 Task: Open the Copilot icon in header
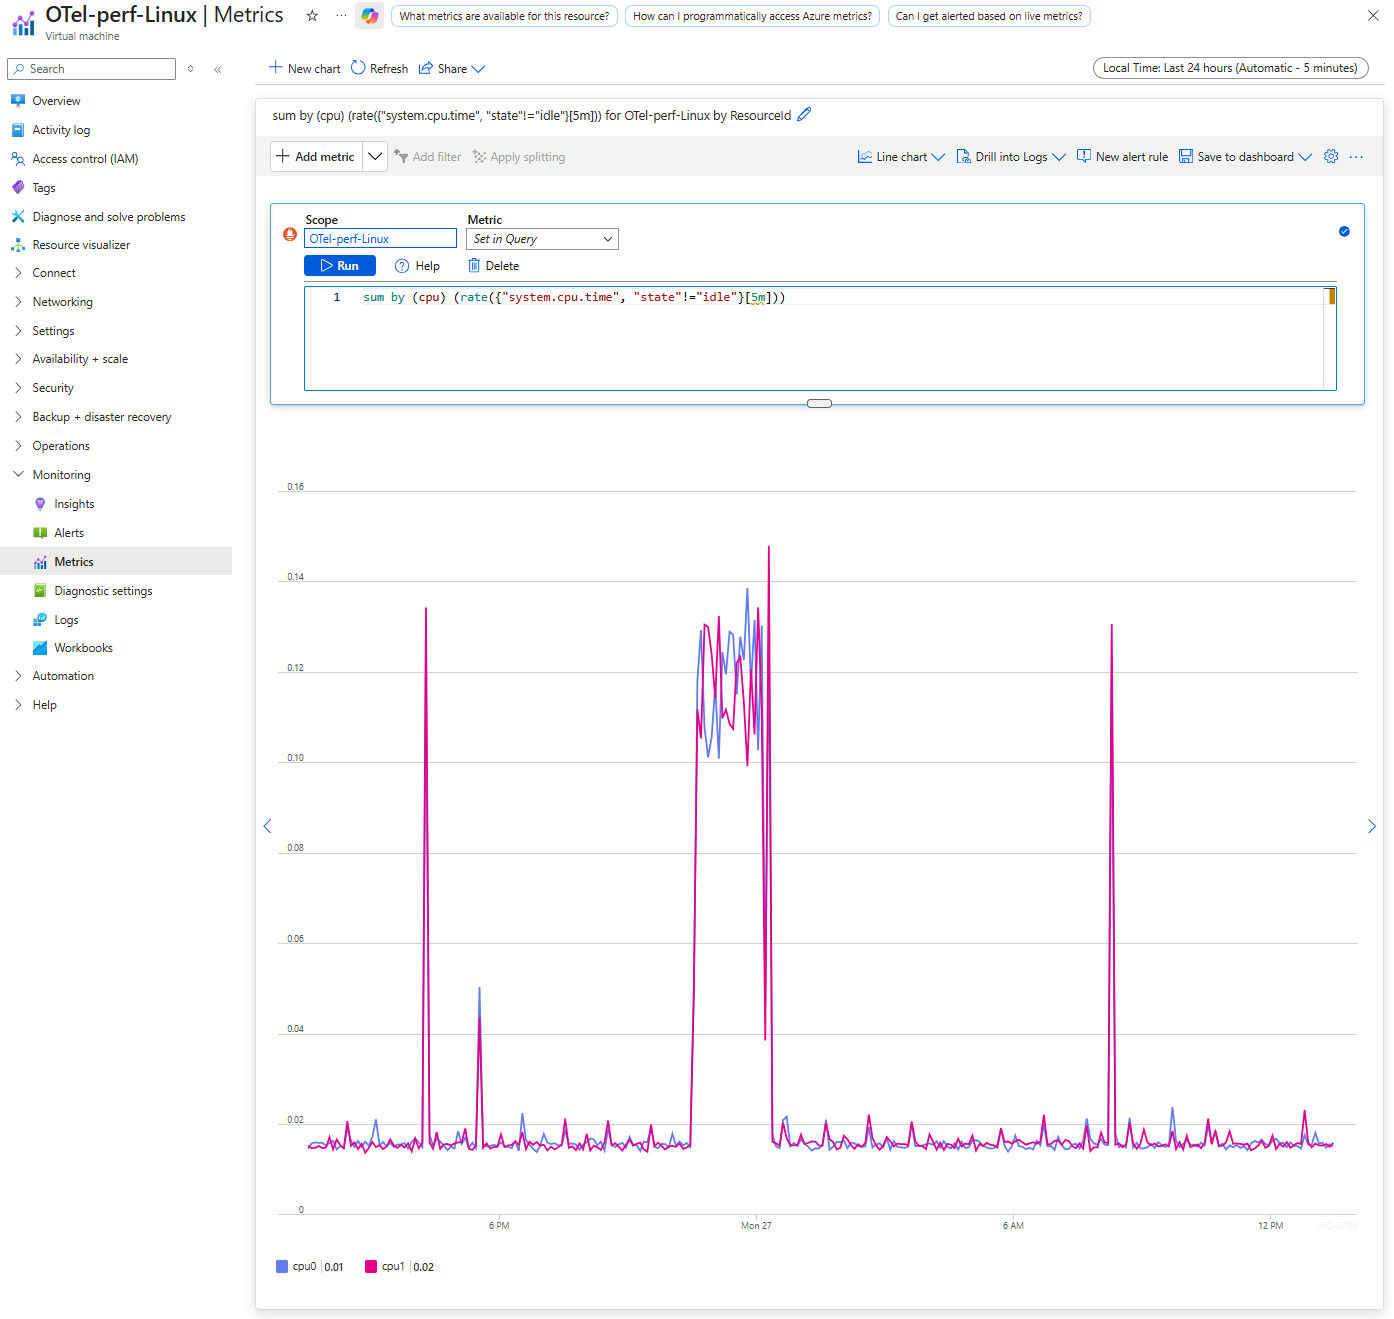coord(370,16)
